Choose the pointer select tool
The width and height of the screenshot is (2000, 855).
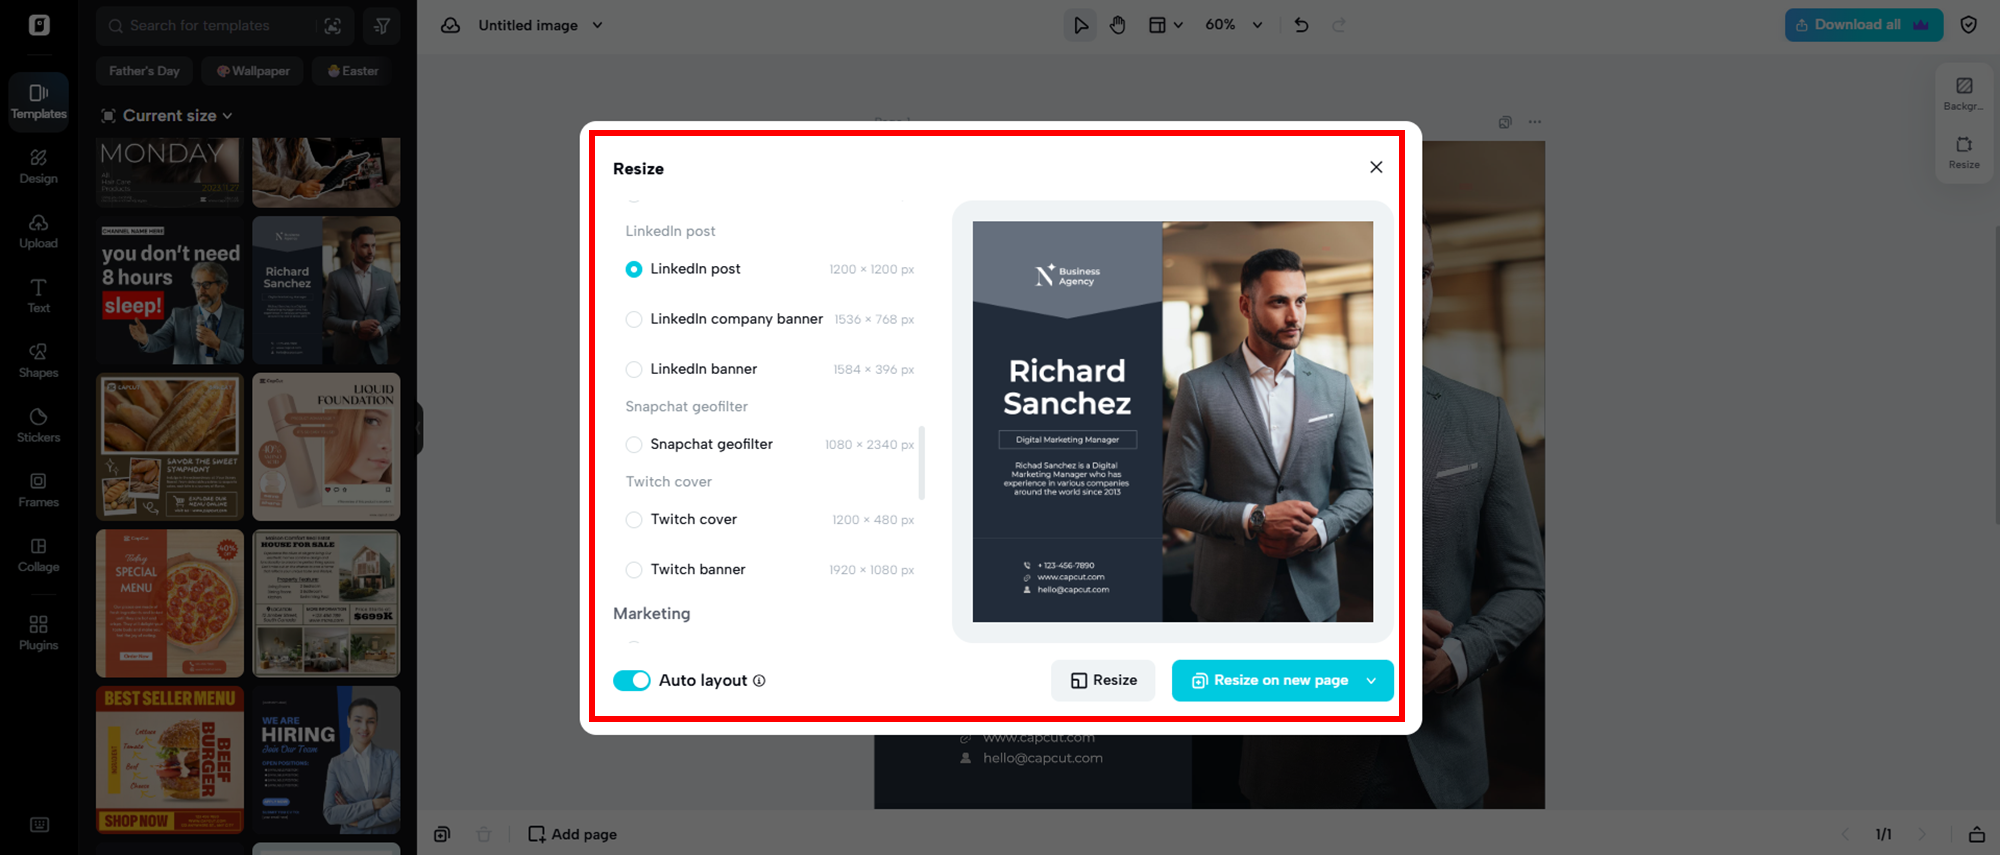tap(1081, 25)
